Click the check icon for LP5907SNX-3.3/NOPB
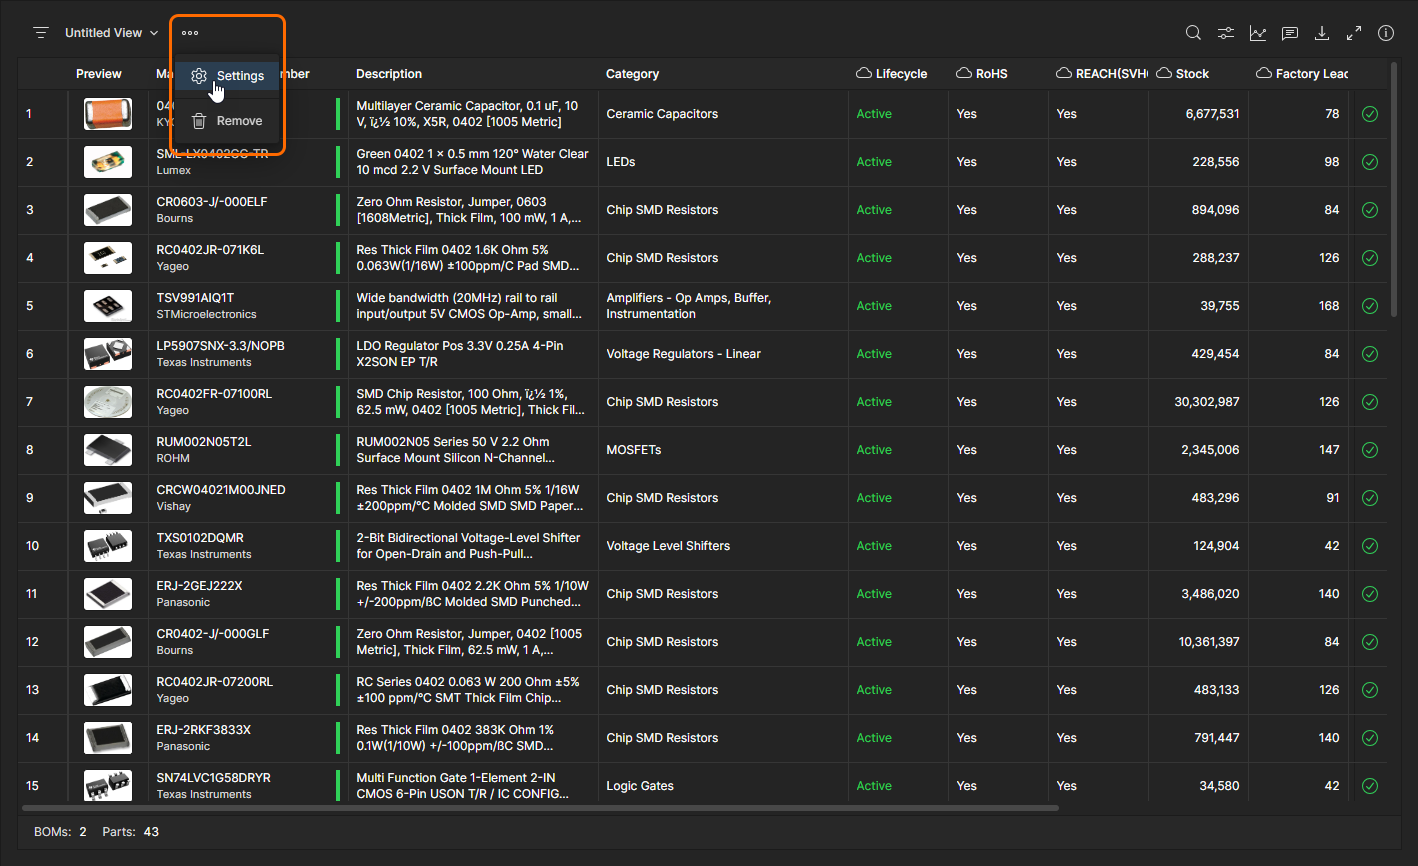The width and height of the screenshot is (1418, 866). point(1370,354)
